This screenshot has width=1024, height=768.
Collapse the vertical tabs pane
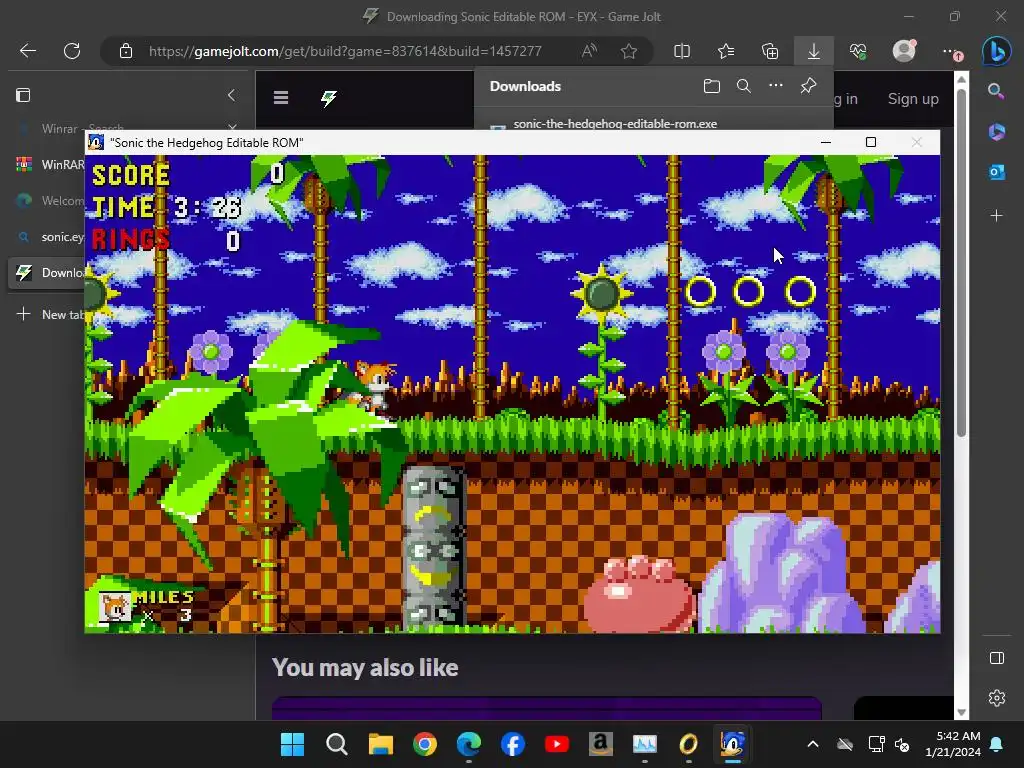tap(231, 95)
